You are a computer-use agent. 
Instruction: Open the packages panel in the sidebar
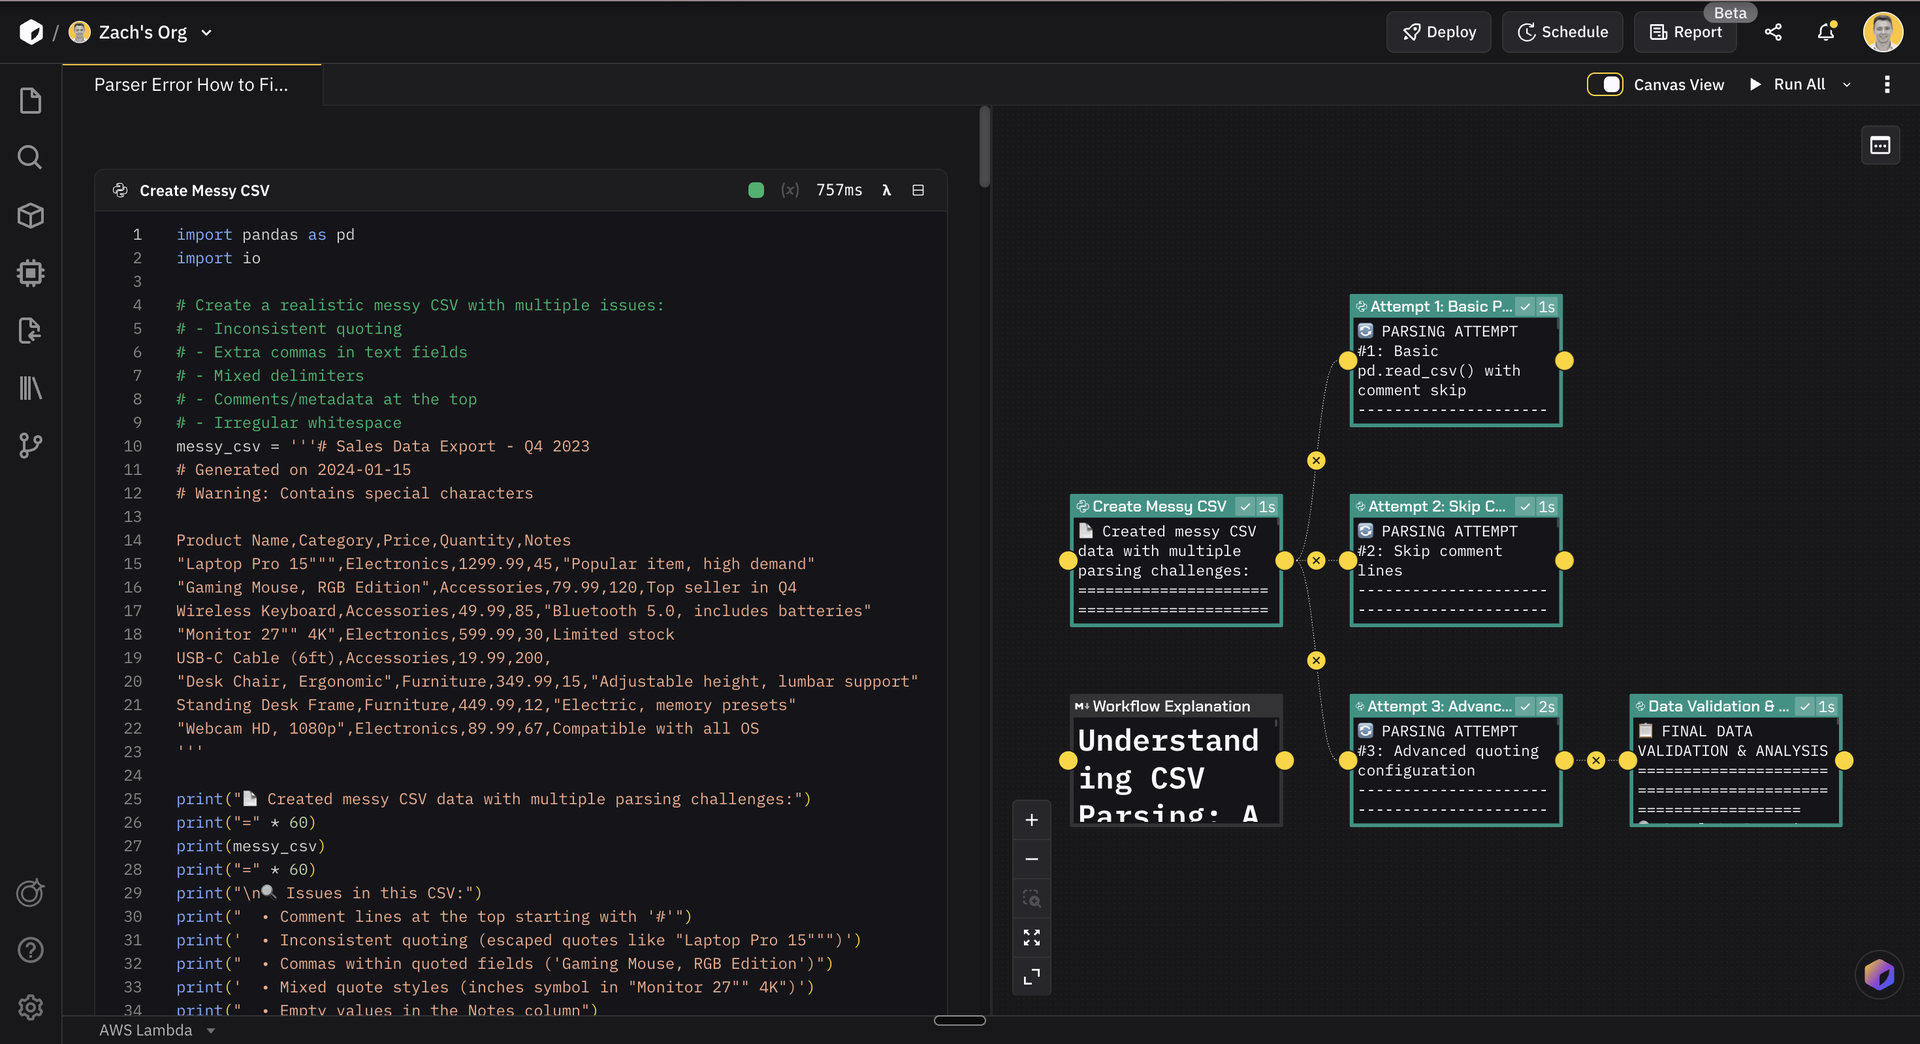30,215
